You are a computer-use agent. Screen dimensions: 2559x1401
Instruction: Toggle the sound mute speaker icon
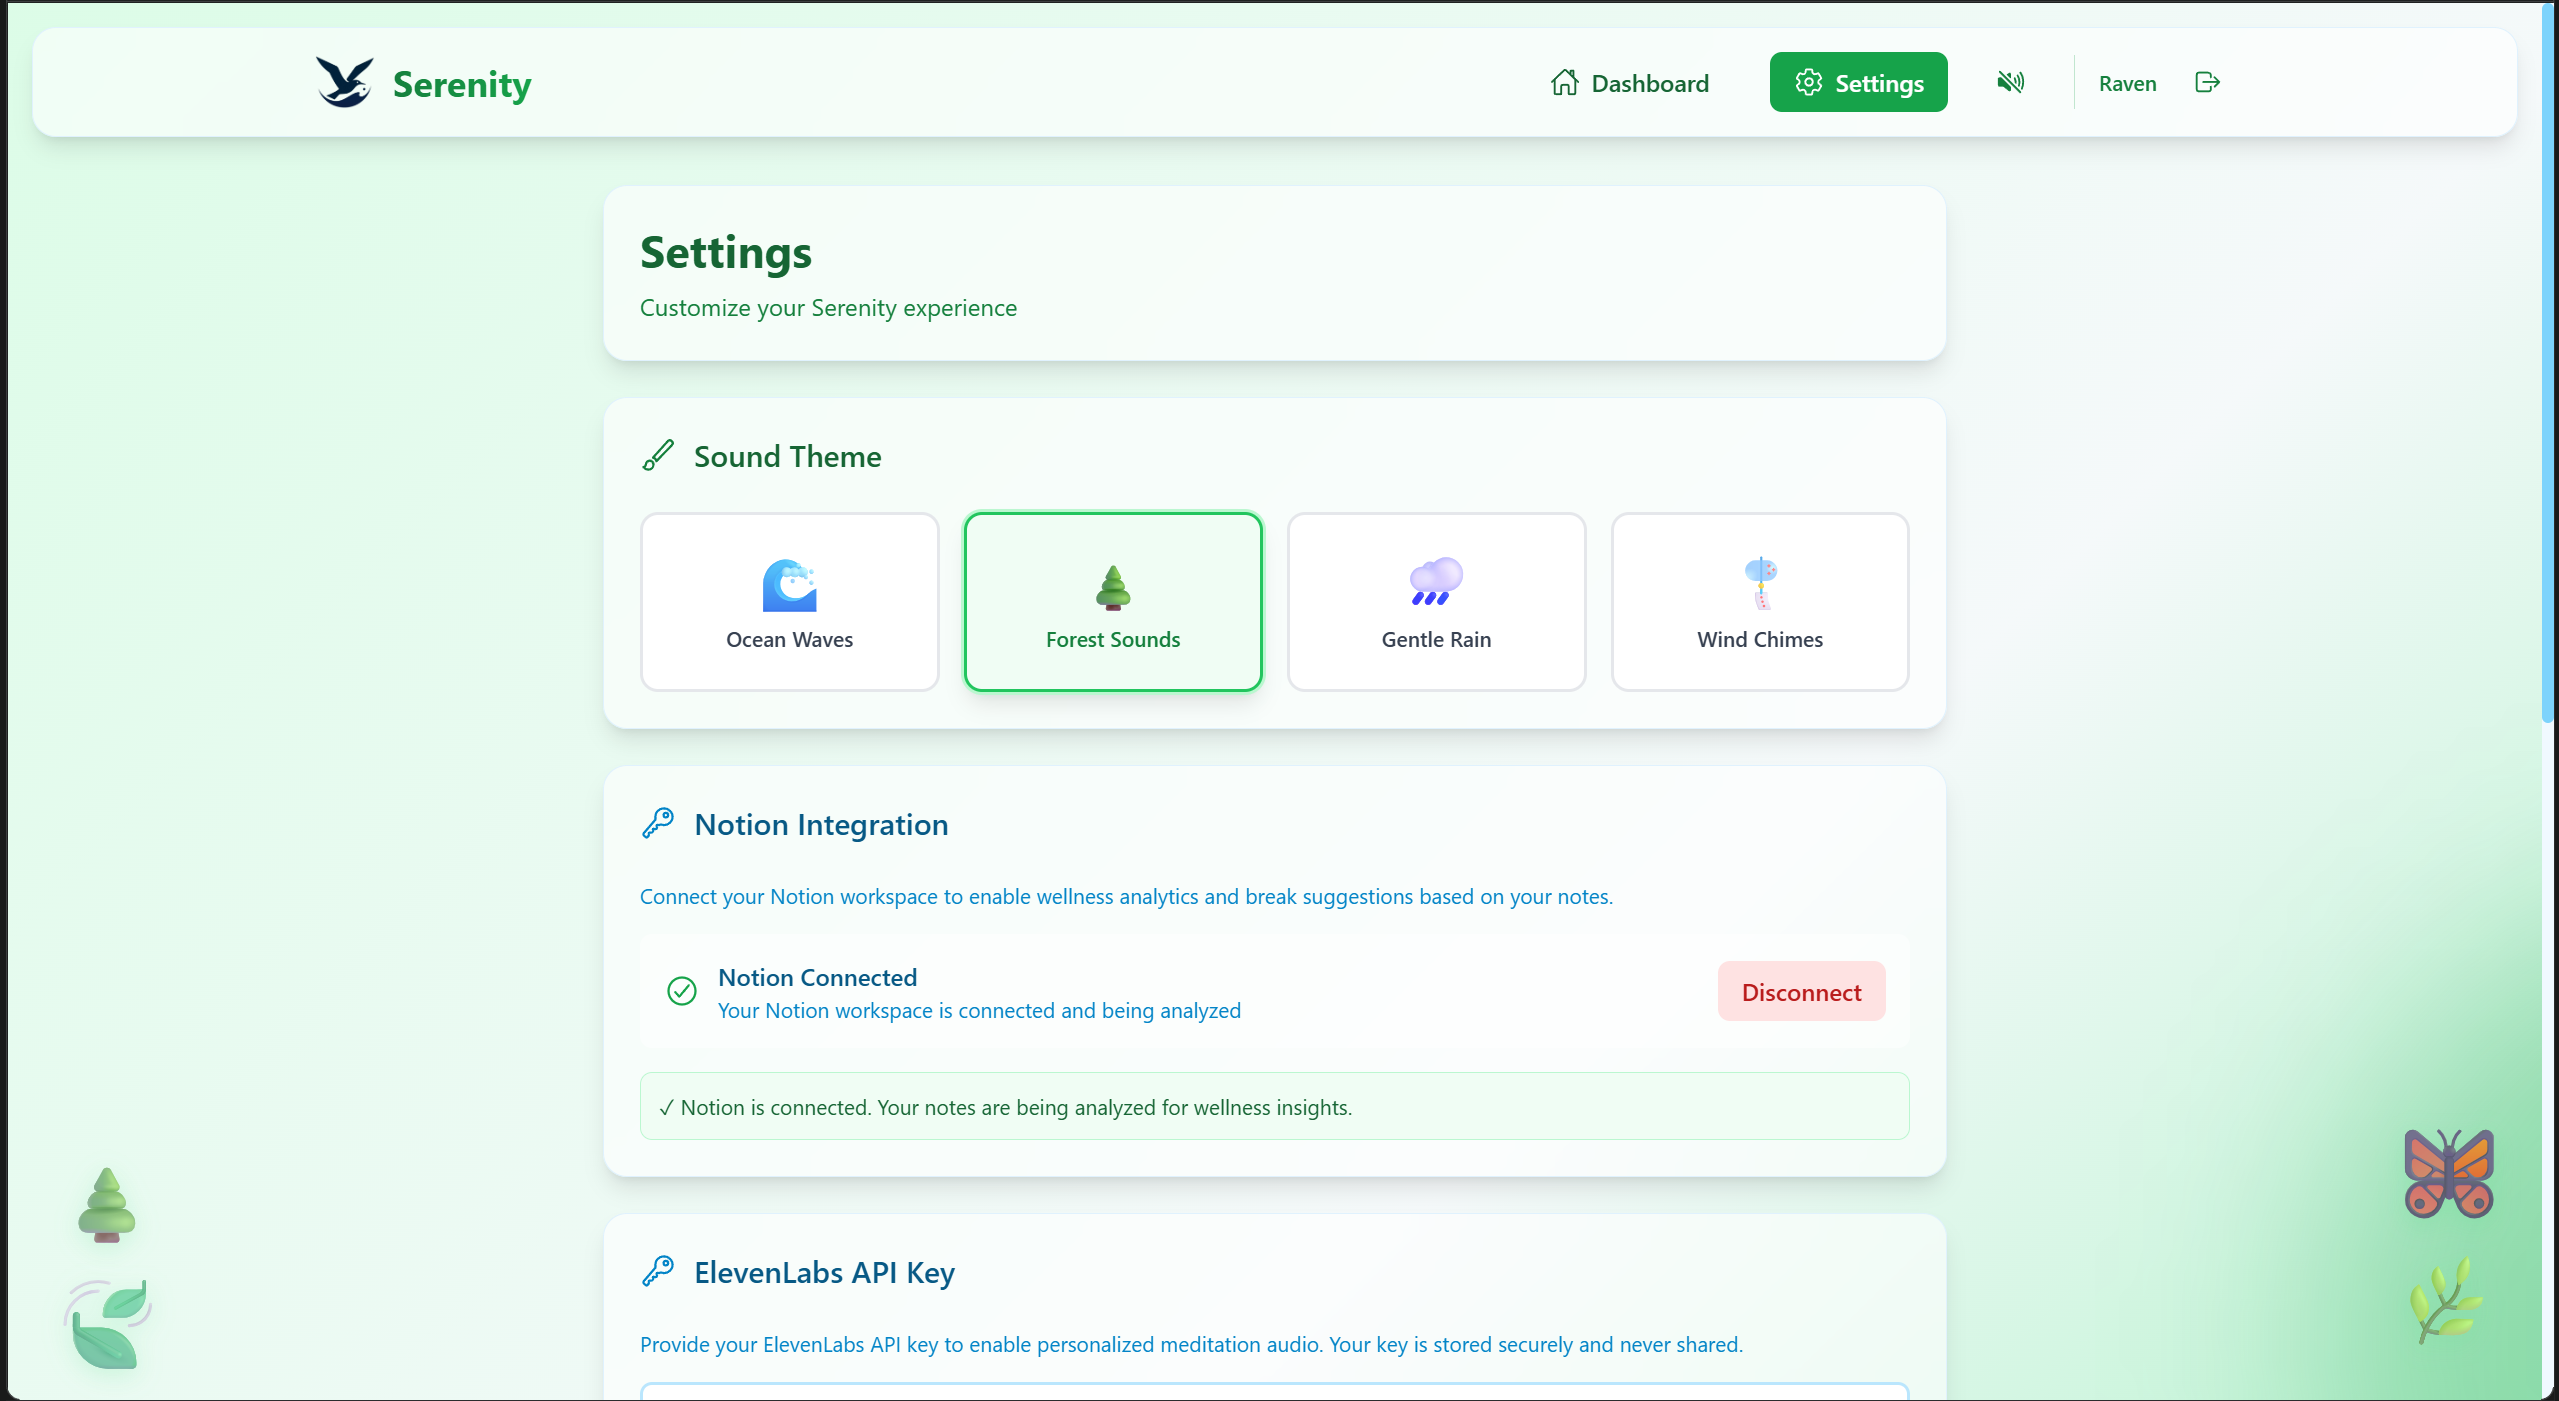tap(2010, 82)
